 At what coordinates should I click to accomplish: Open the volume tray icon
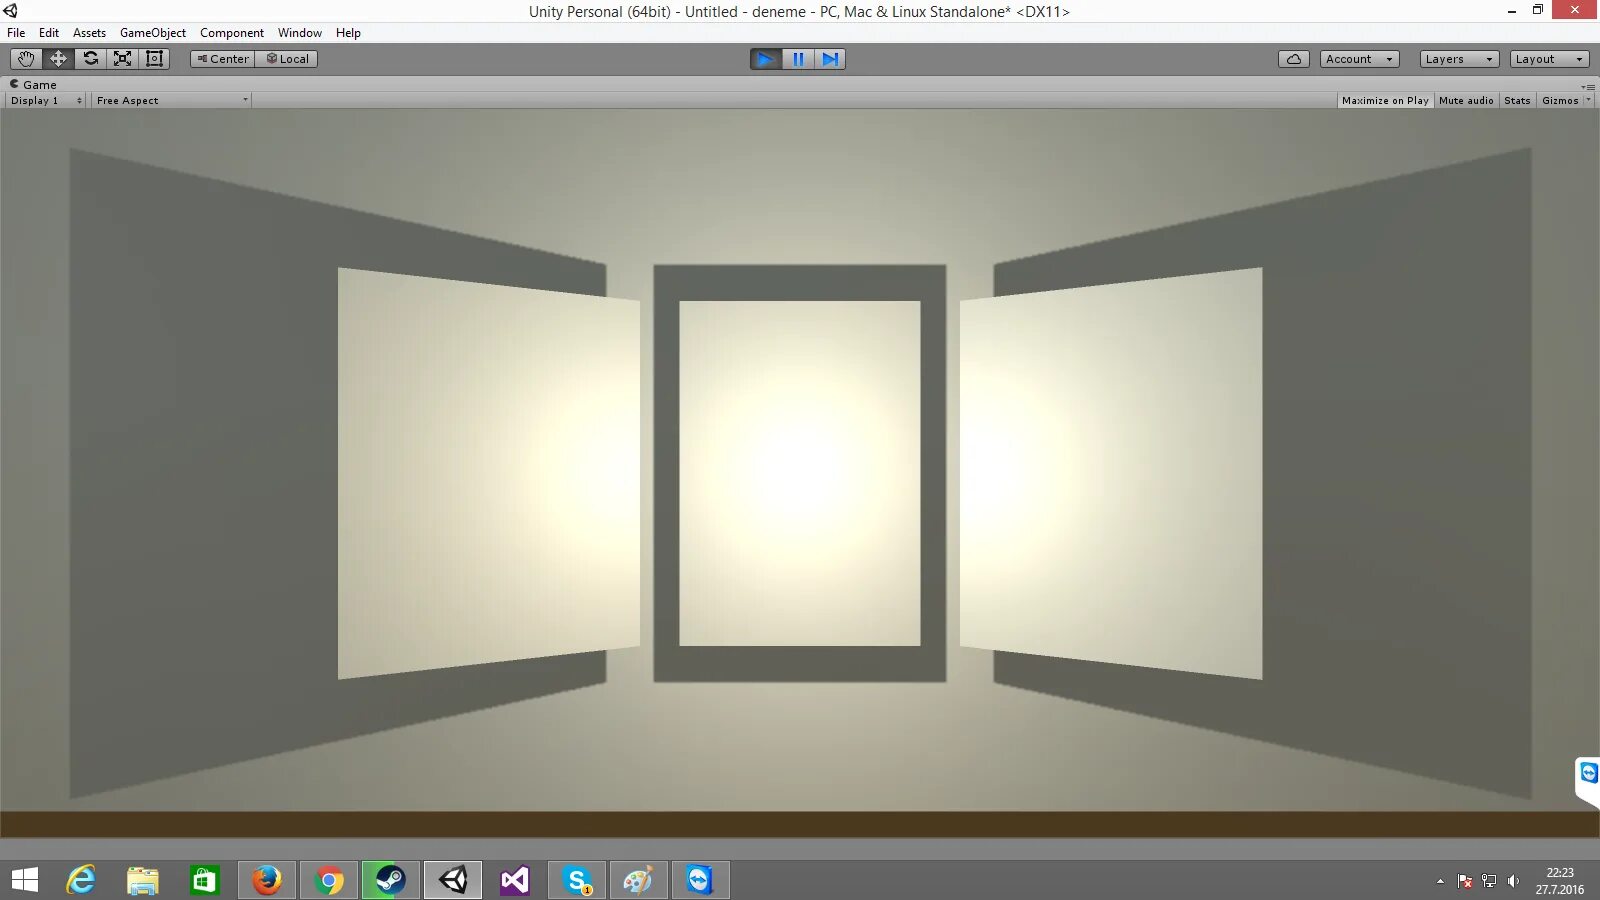click(1513, 881)
